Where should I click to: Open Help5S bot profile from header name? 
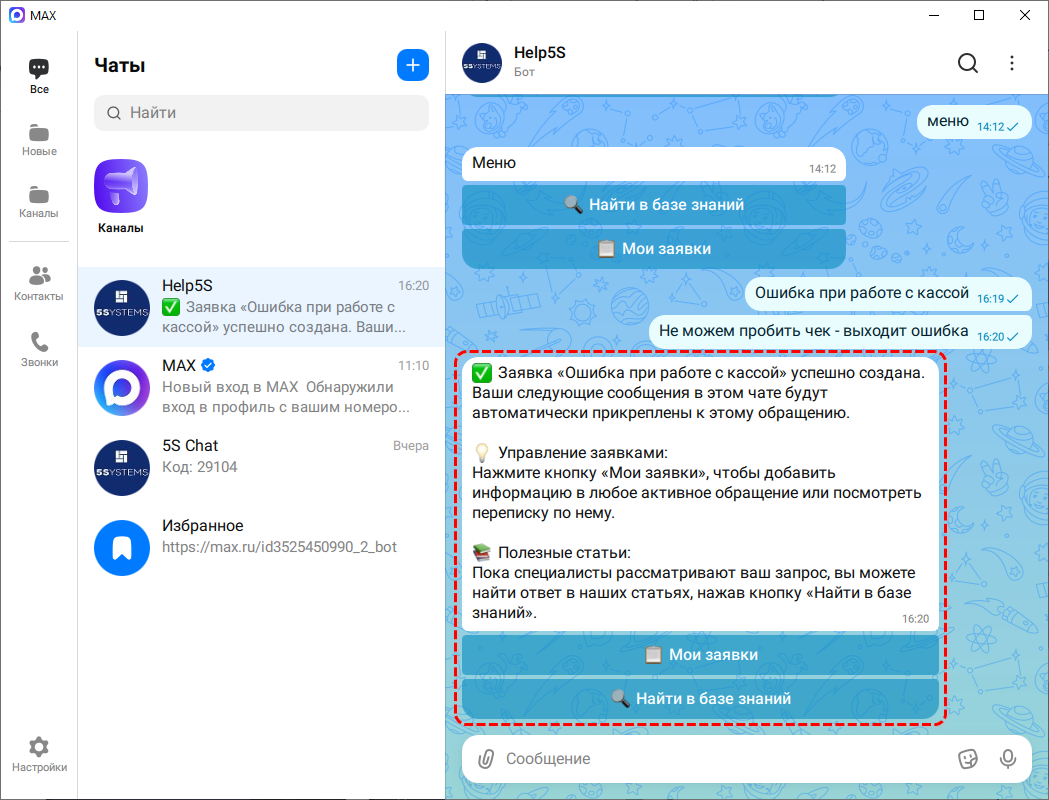point(539,53)
